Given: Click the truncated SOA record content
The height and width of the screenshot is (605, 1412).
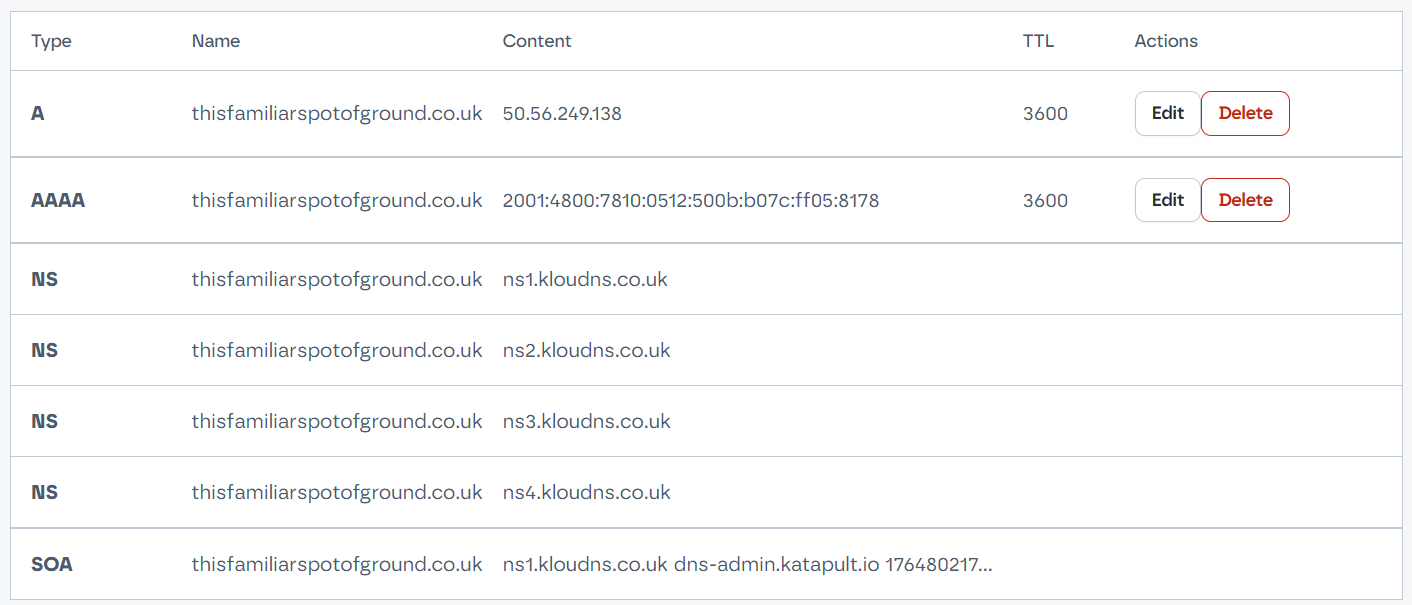Looking at the screenshot, I should [x=747, y=564].
